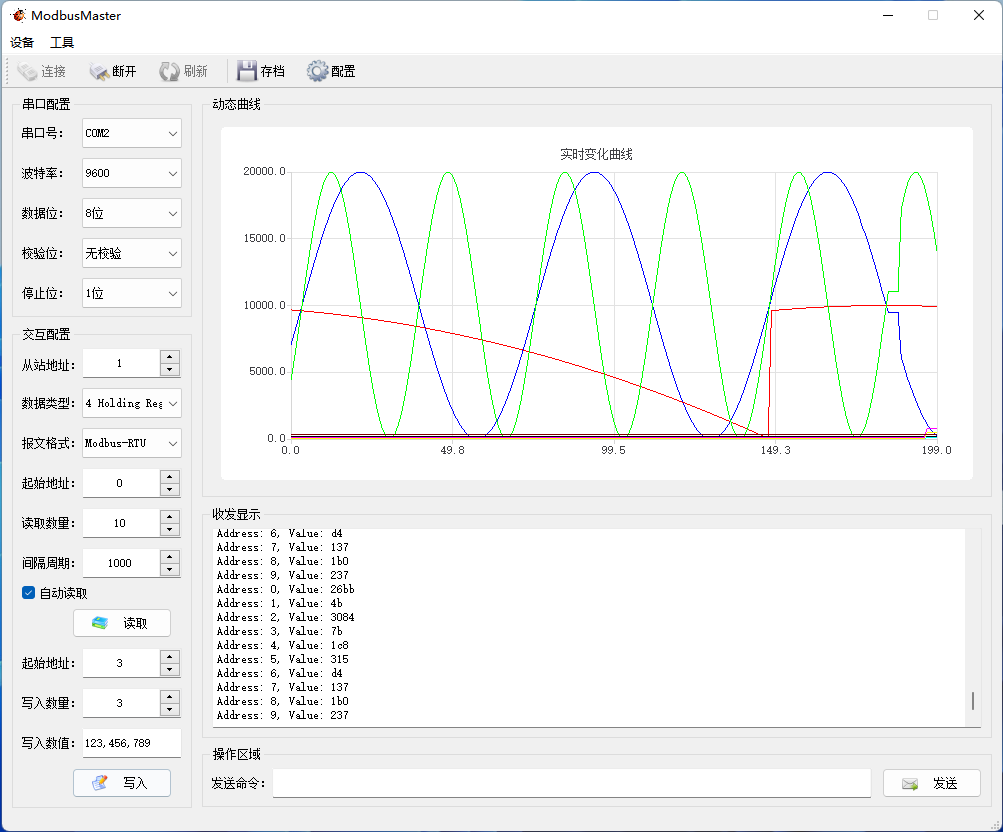Click the send (发送) button
The width and height of the screenshot is (1003, 832).
point(931,783)
